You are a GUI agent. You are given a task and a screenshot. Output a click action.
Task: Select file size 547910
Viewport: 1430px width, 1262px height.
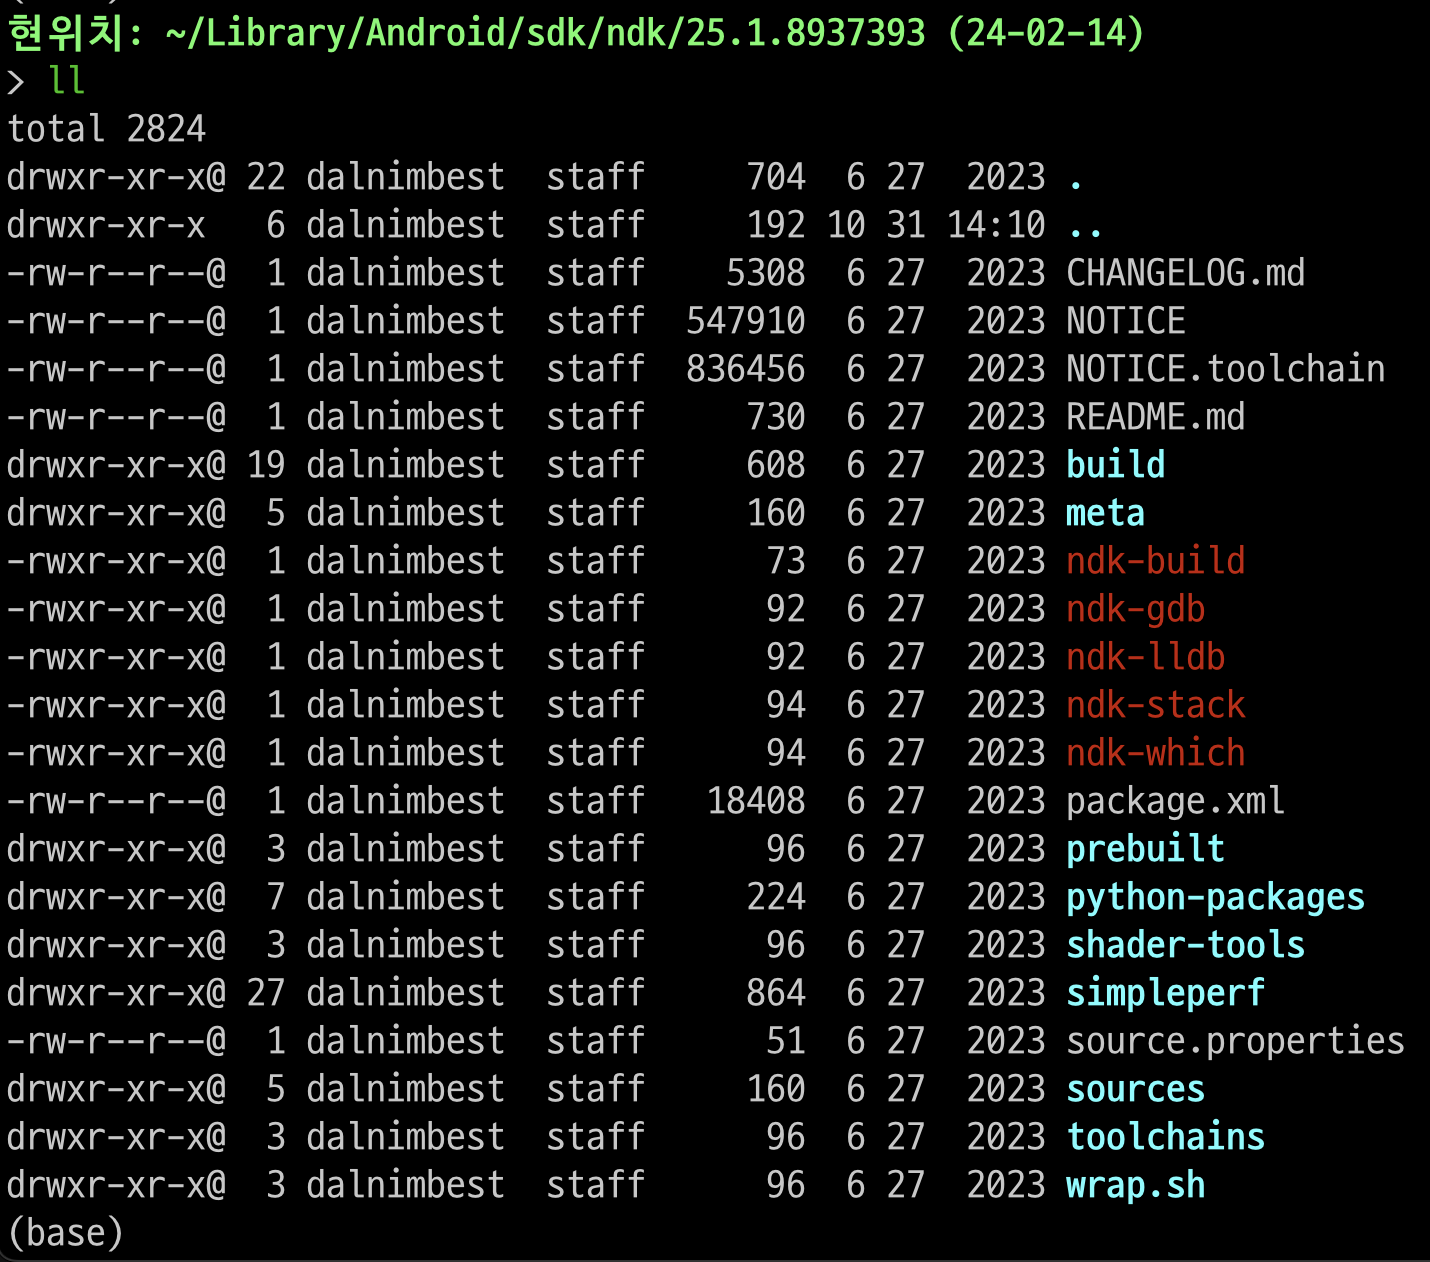(745, 321)
